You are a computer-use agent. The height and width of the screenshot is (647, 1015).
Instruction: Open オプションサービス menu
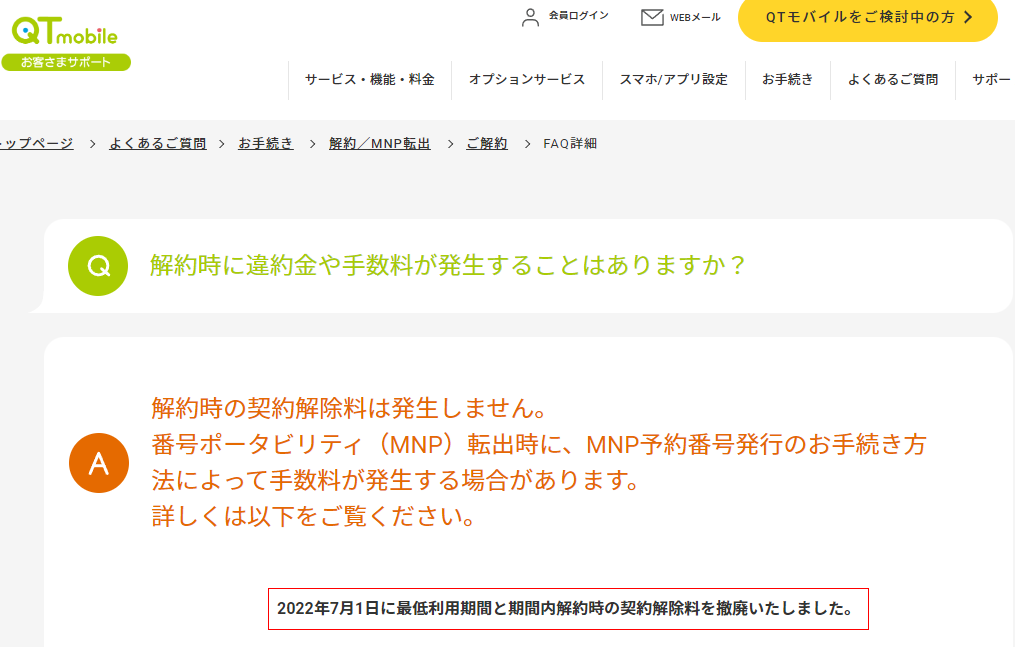click(527, 80)
